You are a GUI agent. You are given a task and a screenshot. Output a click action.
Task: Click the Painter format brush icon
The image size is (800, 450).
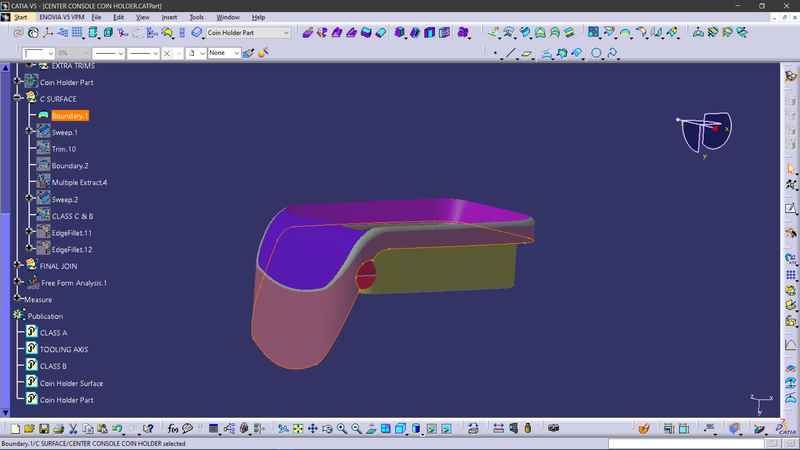(x=248, y=53)
